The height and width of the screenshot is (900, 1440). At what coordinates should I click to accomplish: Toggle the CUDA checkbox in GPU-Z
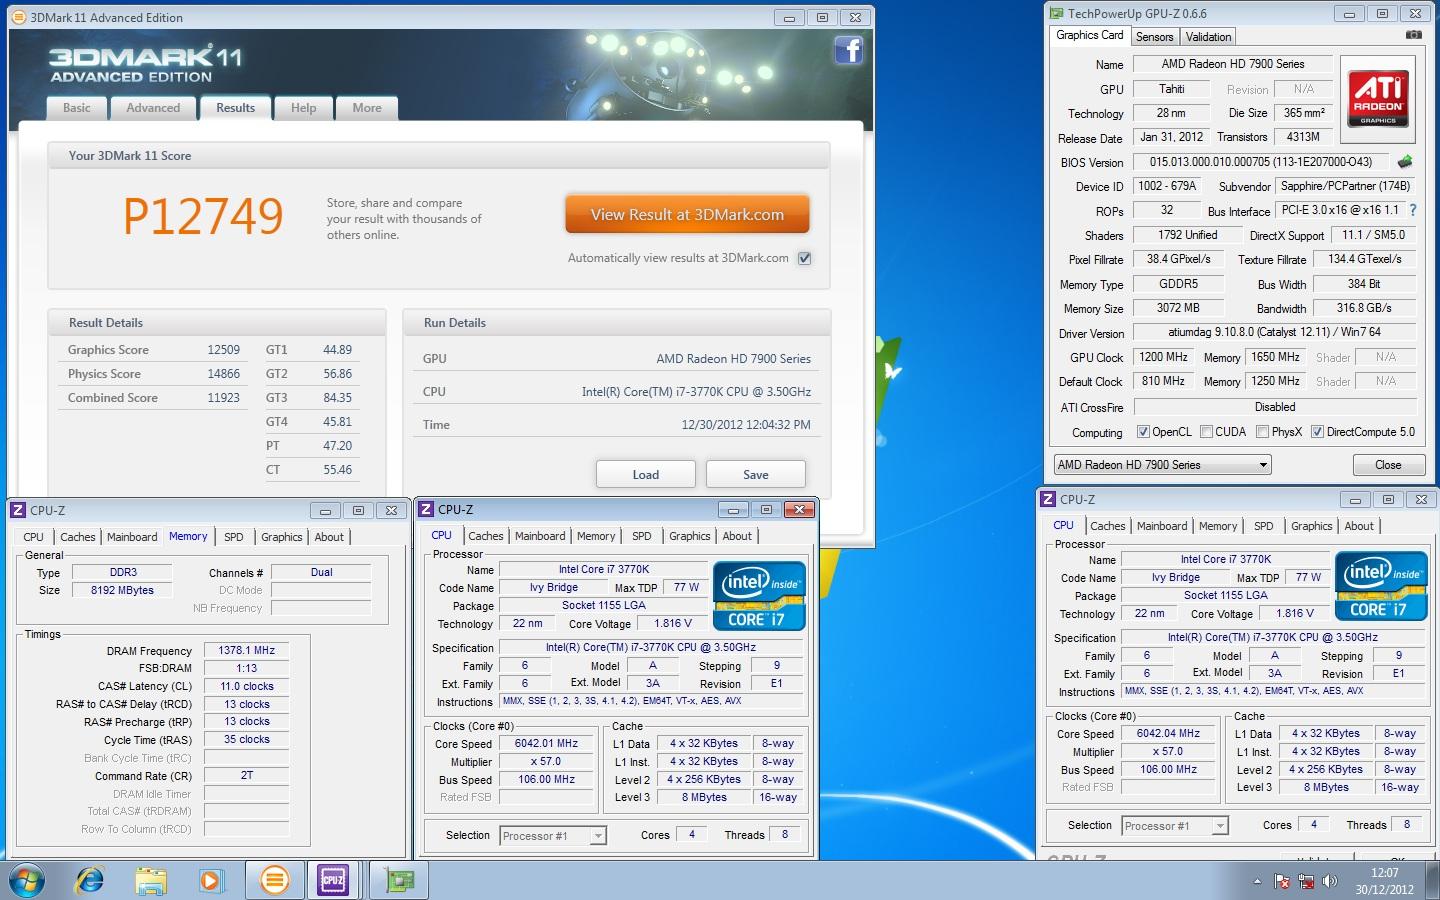click(1206, 432)
